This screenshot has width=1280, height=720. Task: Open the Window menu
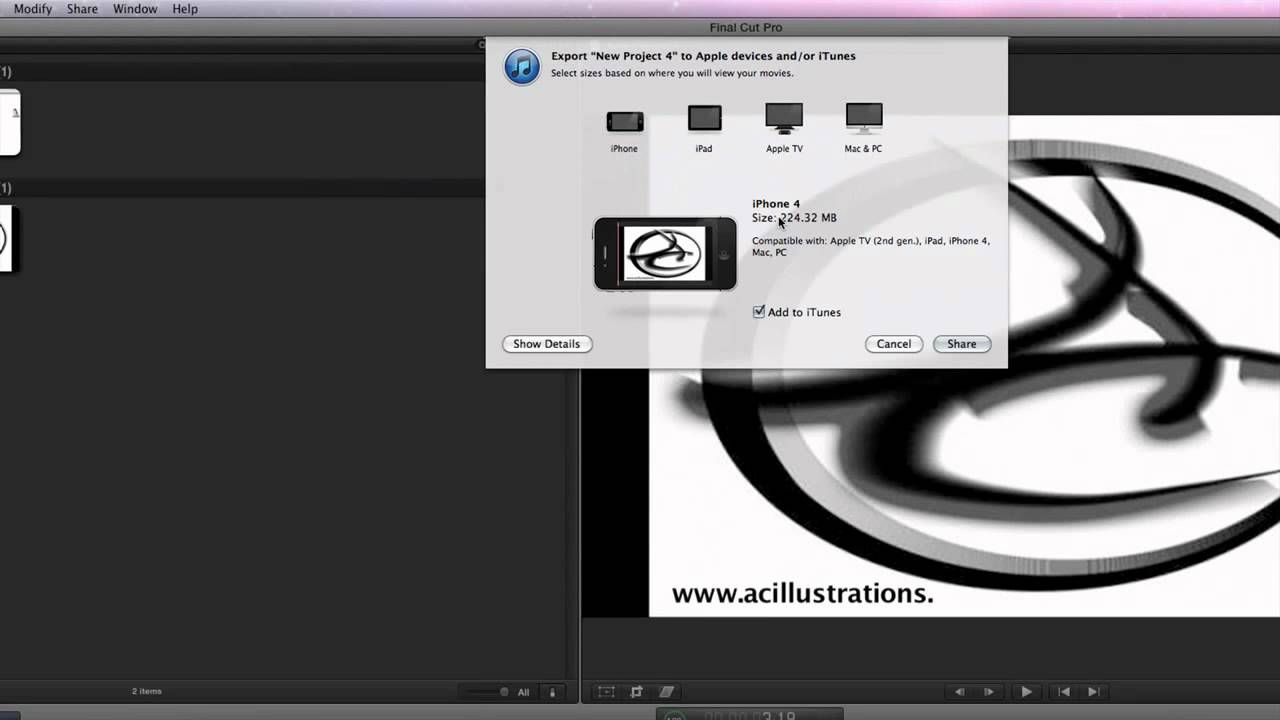pyautogui.click(x=135, y=9)
